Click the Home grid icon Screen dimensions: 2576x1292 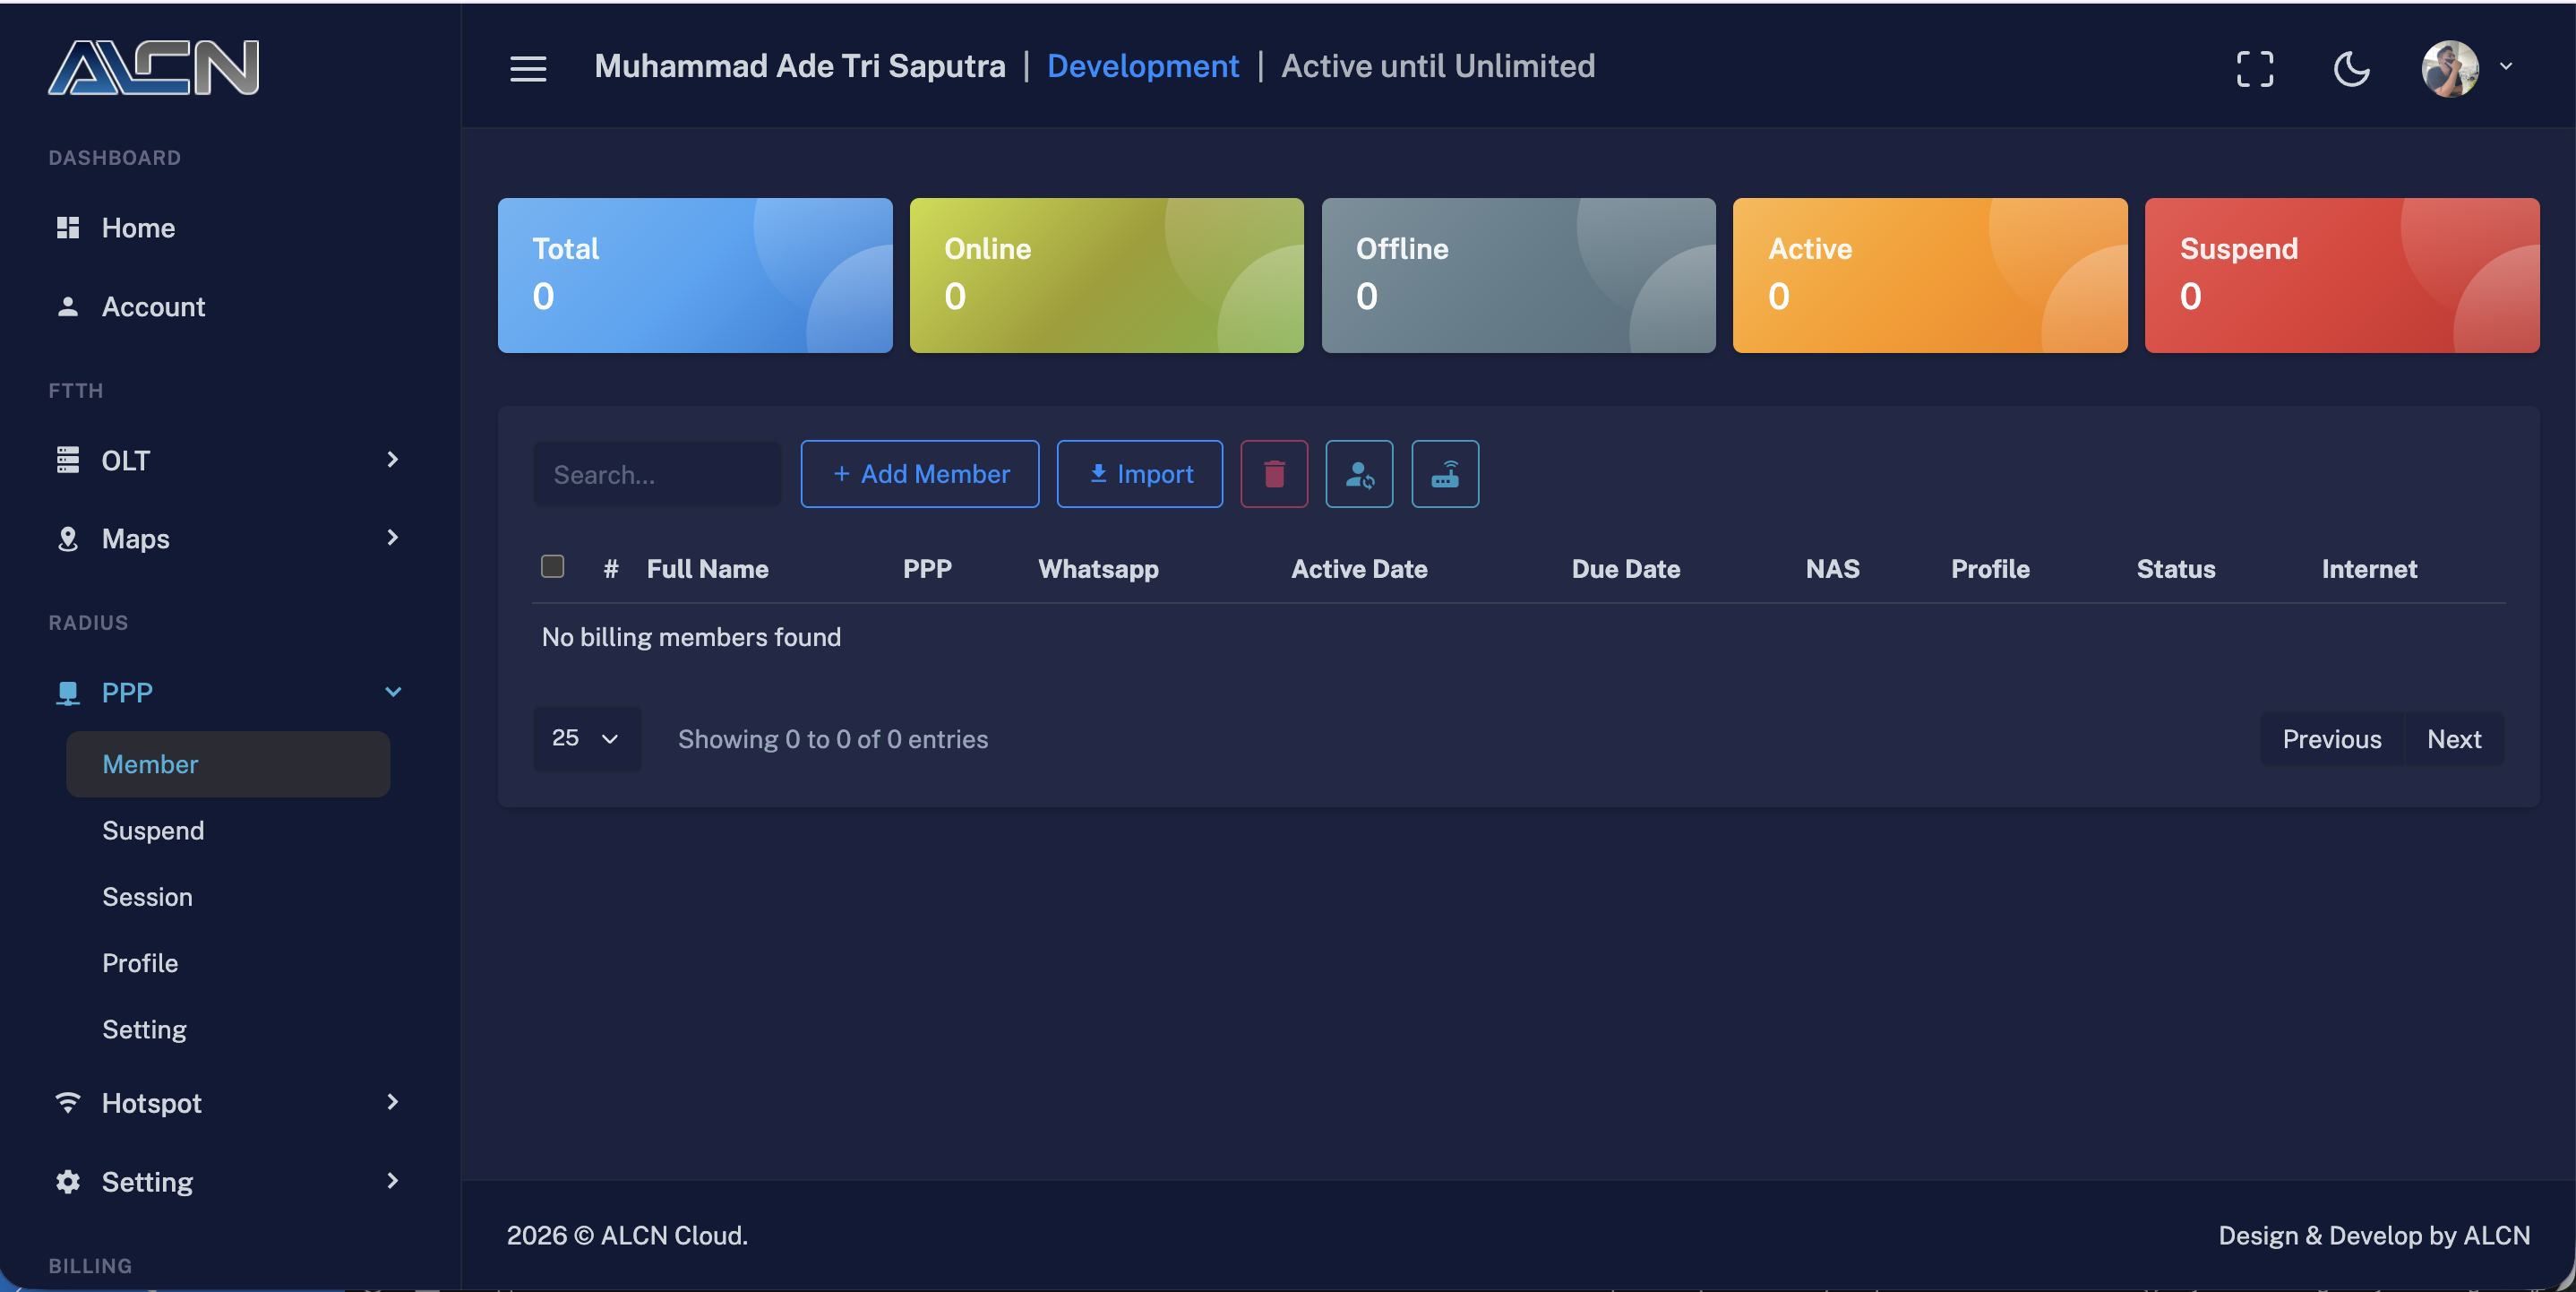pyautogui.click(x=67, y=228)
